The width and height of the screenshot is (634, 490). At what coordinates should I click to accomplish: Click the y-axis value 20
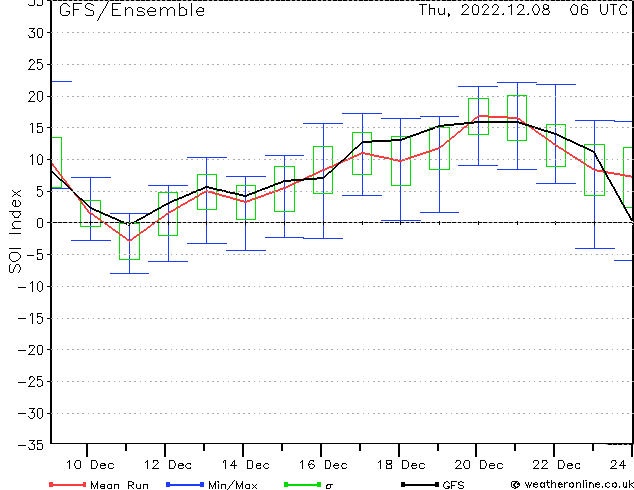(36, 96)
